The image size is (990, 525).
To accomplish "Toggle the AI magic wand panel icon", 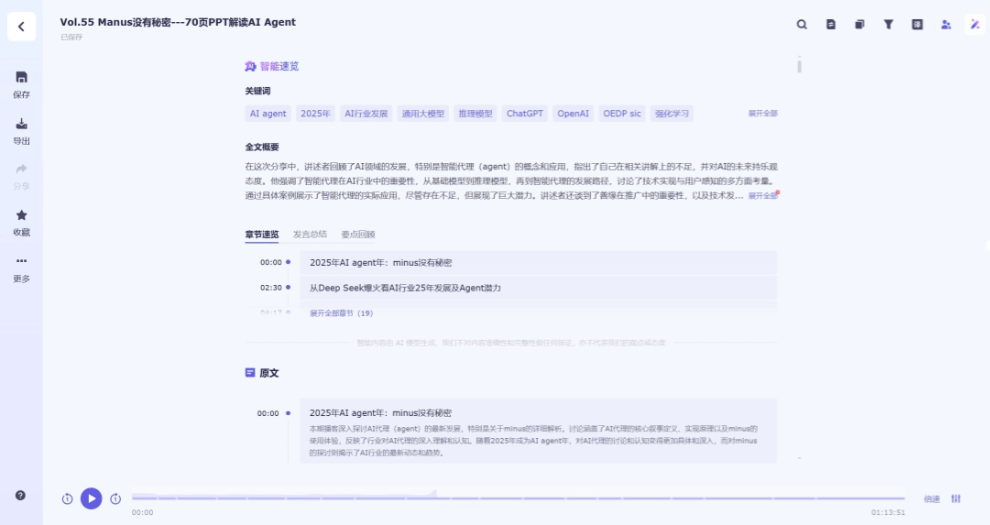I will pyautogui.click(x=975, y=25).
